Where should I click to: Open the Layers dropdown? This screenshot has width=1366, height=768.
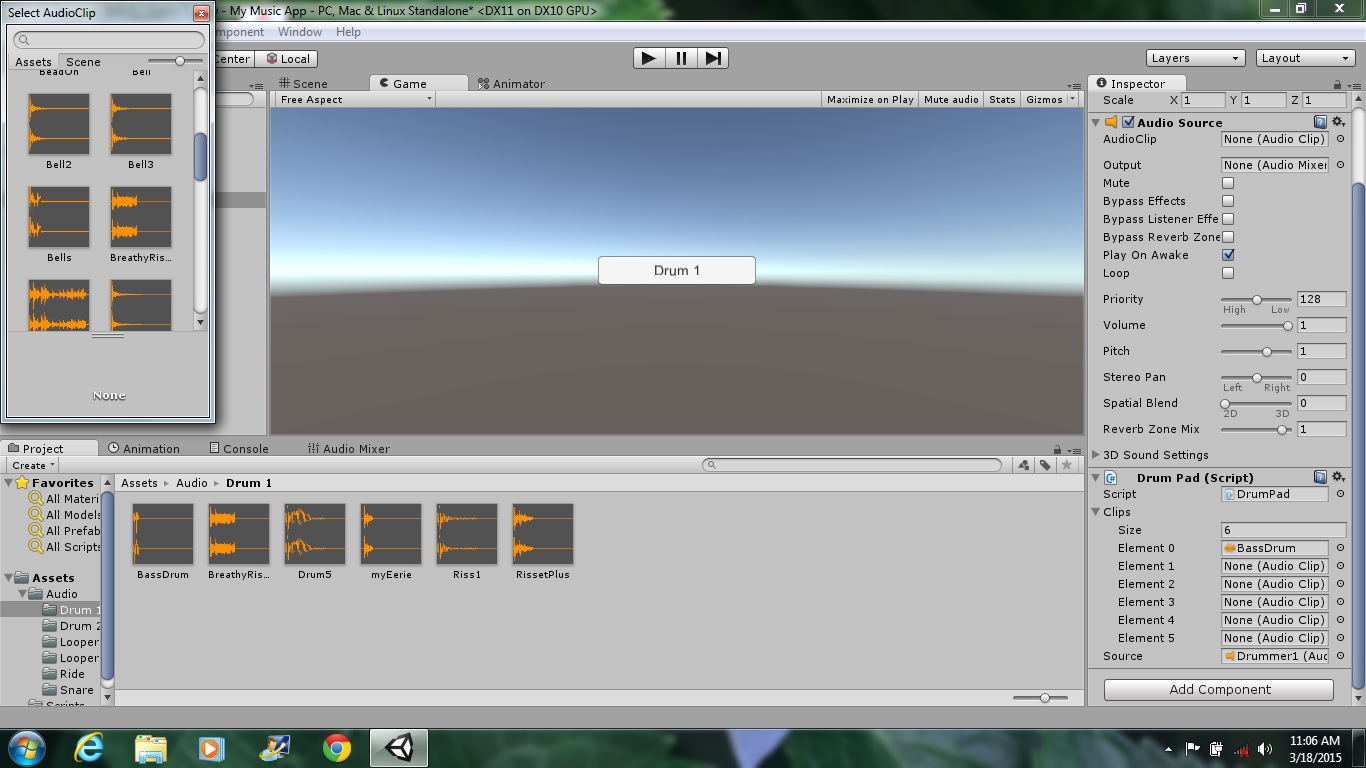1195,58
